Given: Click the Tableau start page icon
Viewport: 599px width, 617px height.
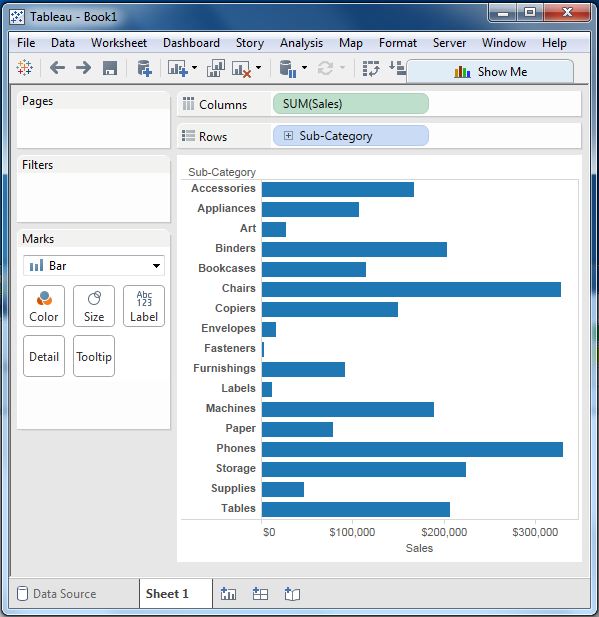Looking at the screenshot, I should click(24, 68).
